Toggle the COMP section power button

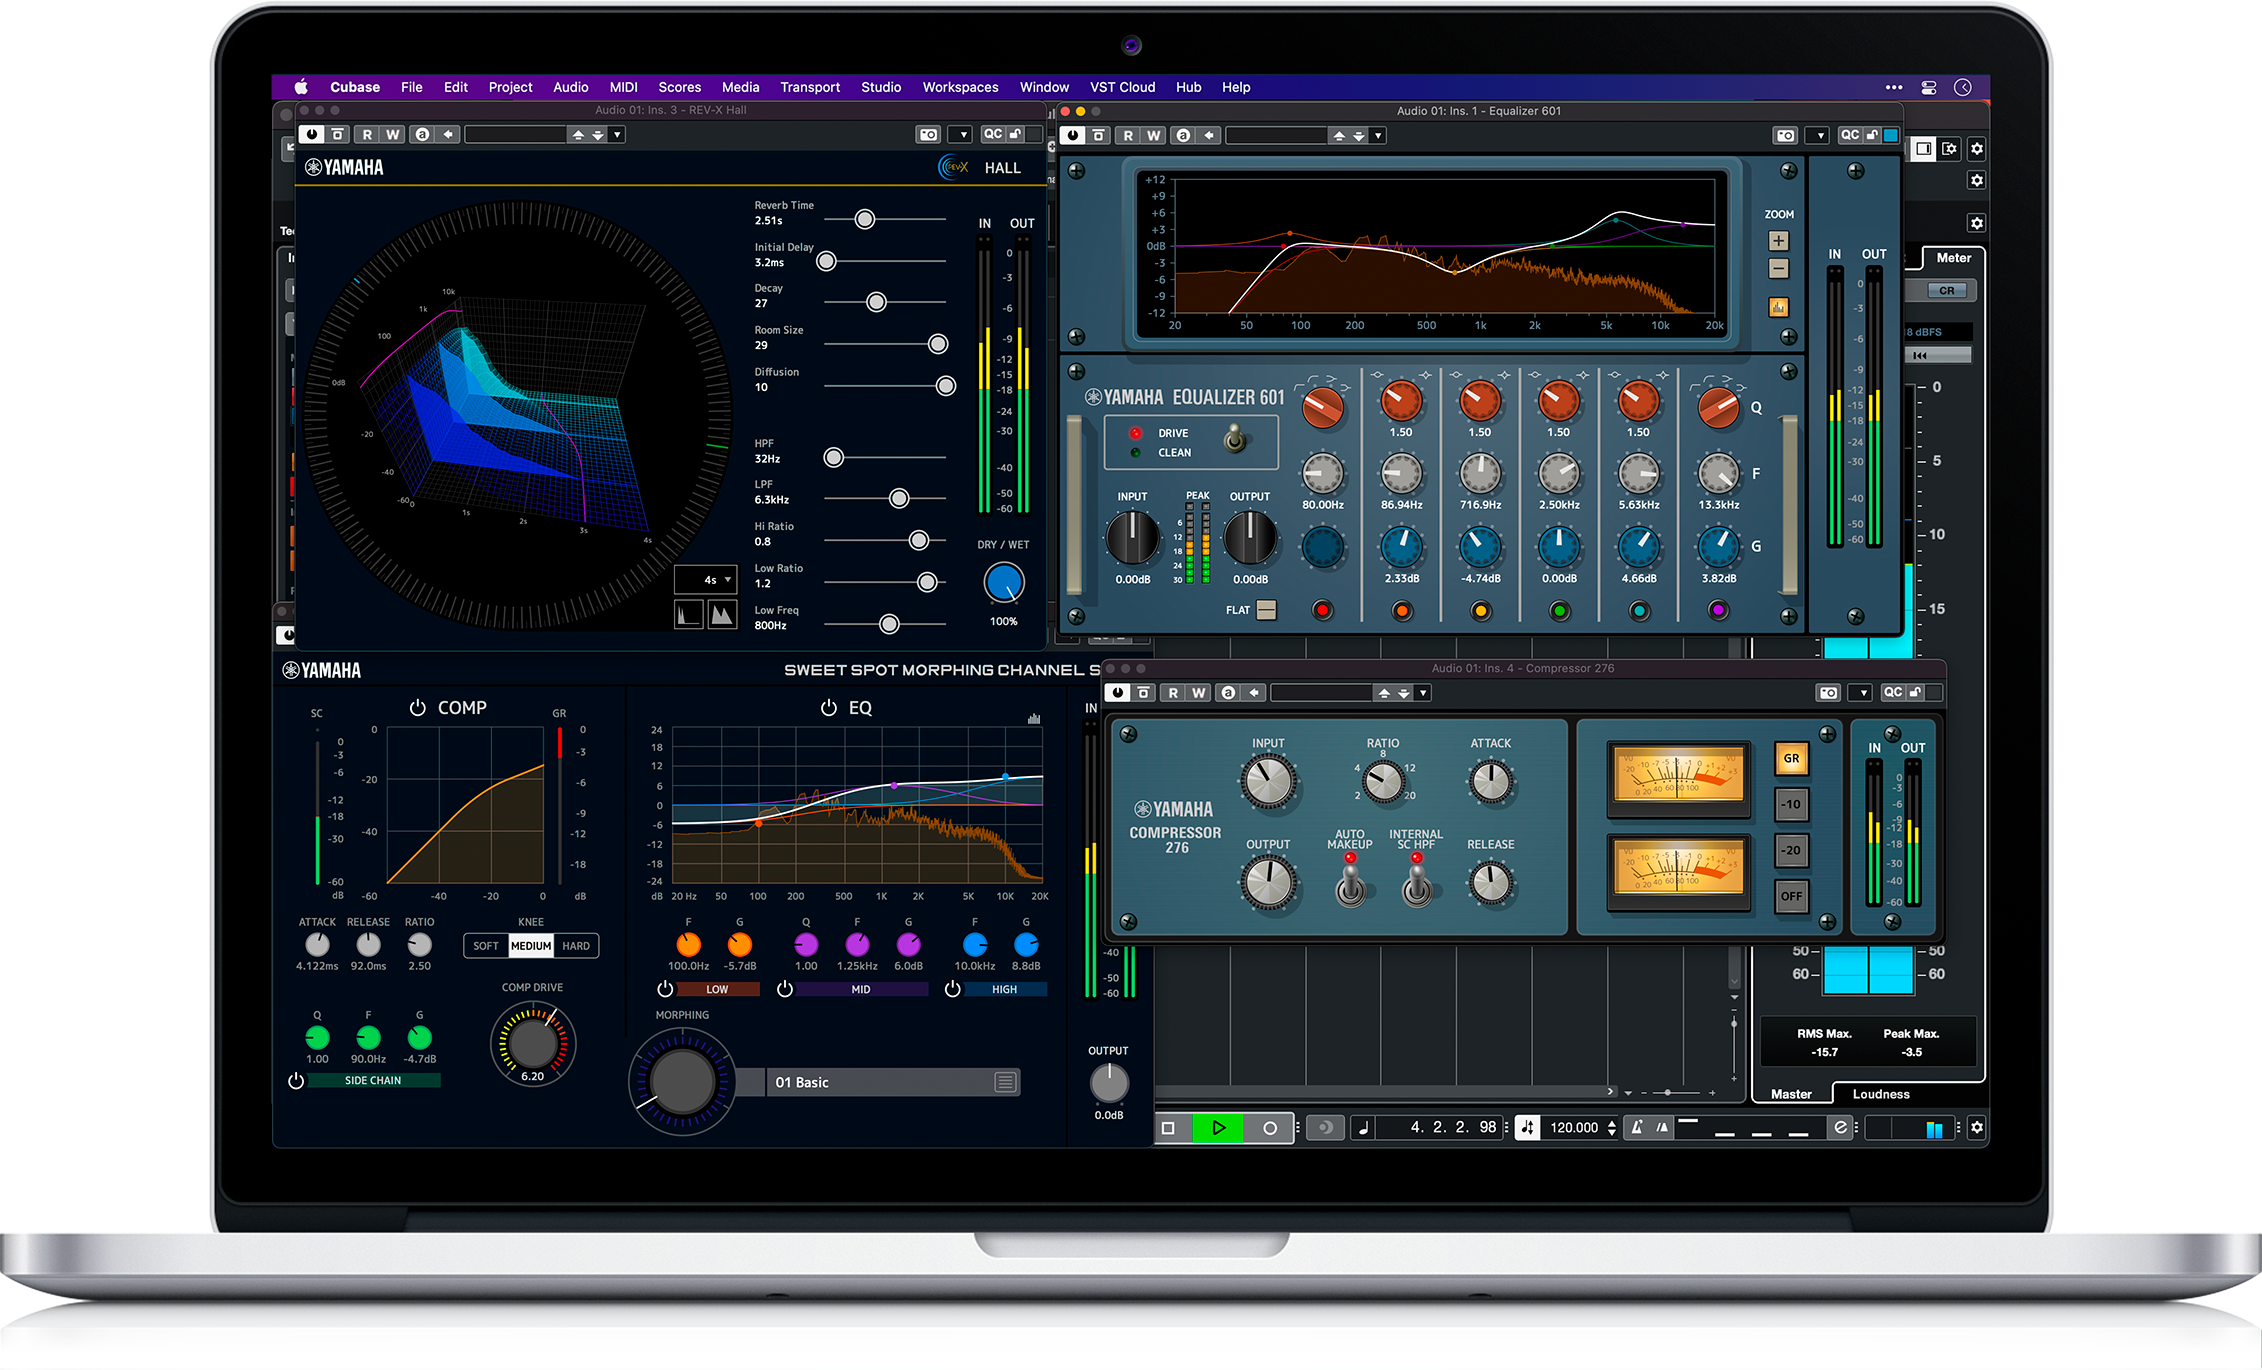(x=418, y=707)
